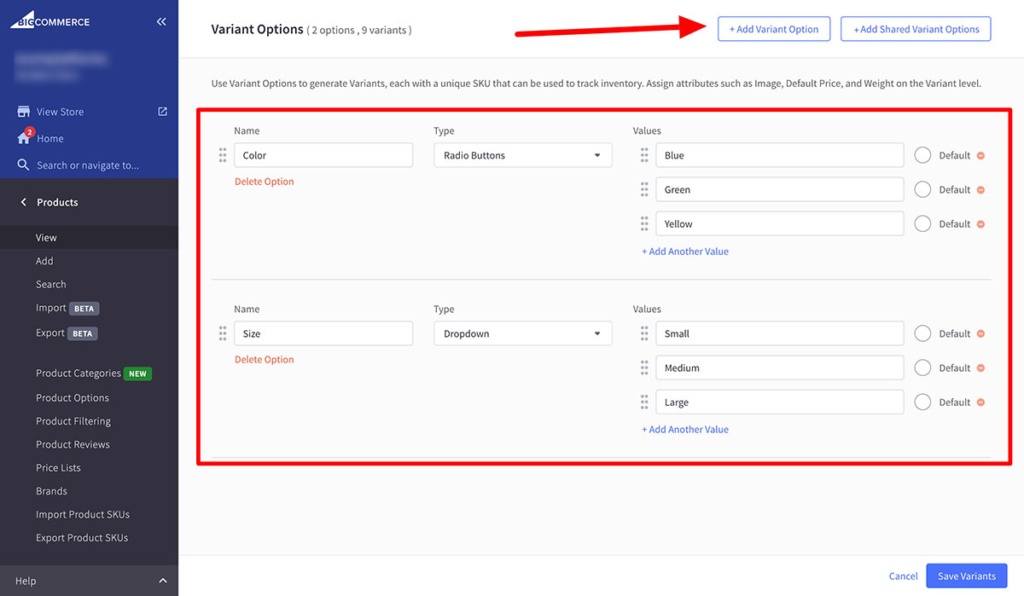
Task: Set Green as the default color value
Action: coord(921,189)
